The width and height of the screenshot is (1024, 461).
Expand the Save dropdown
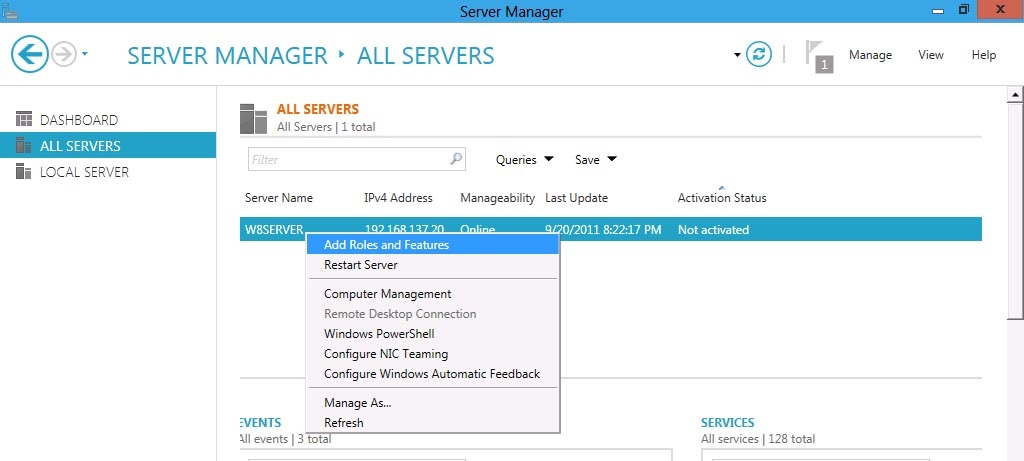click(x=596, y=160)
